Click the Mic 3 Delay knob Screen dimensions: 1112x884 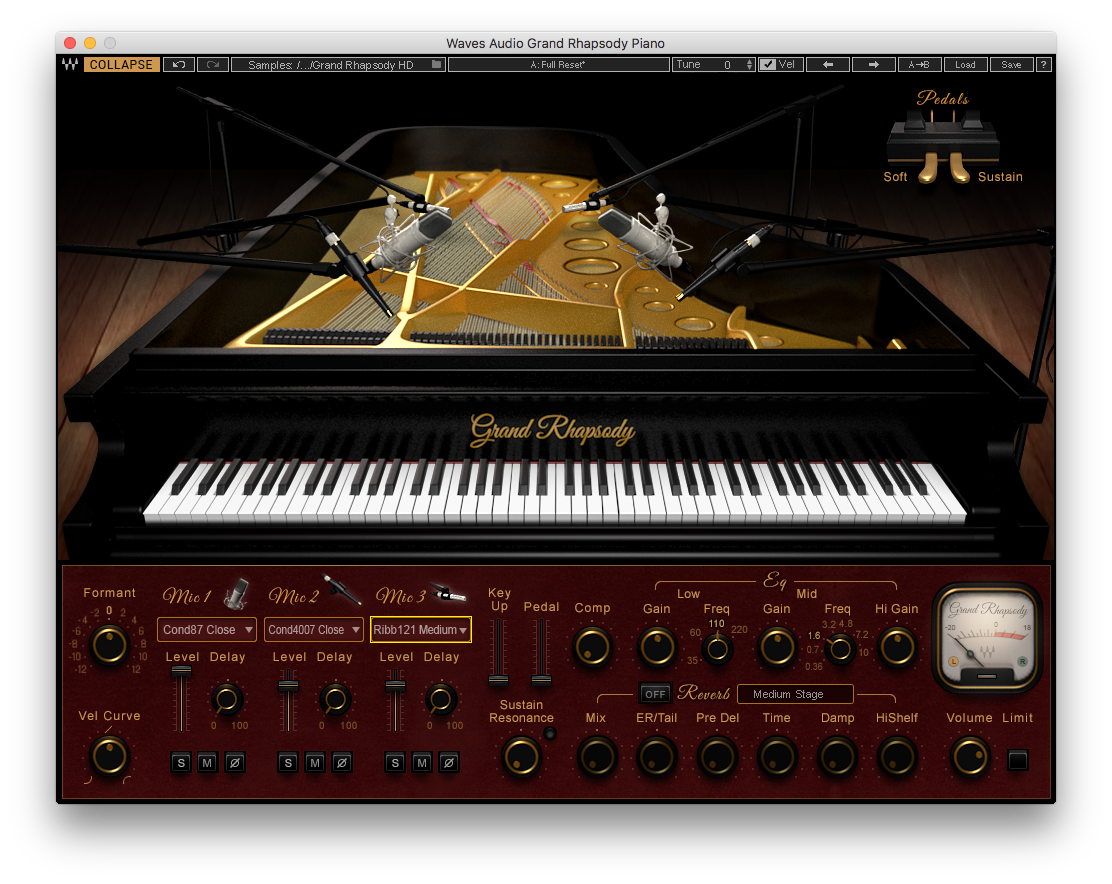pyautogui.click(x=440, y=700)
